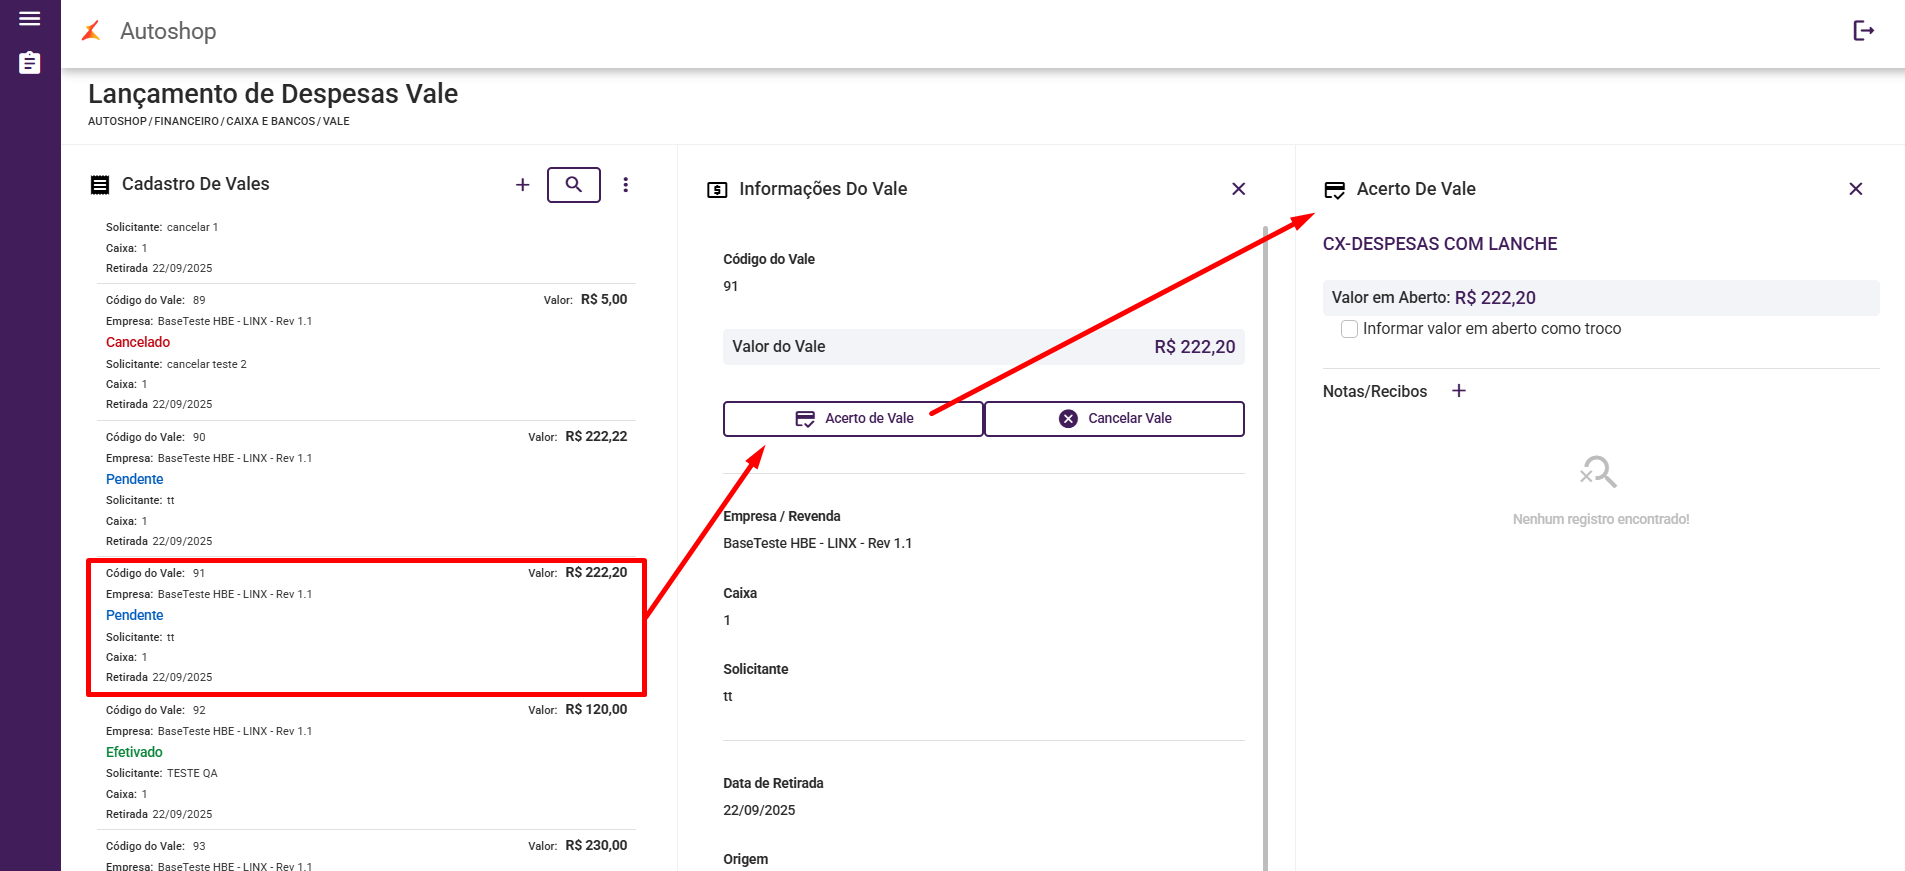Select vale 90 with value R$ 222,22
The image size is (1905, 871).
click(366, 488)
